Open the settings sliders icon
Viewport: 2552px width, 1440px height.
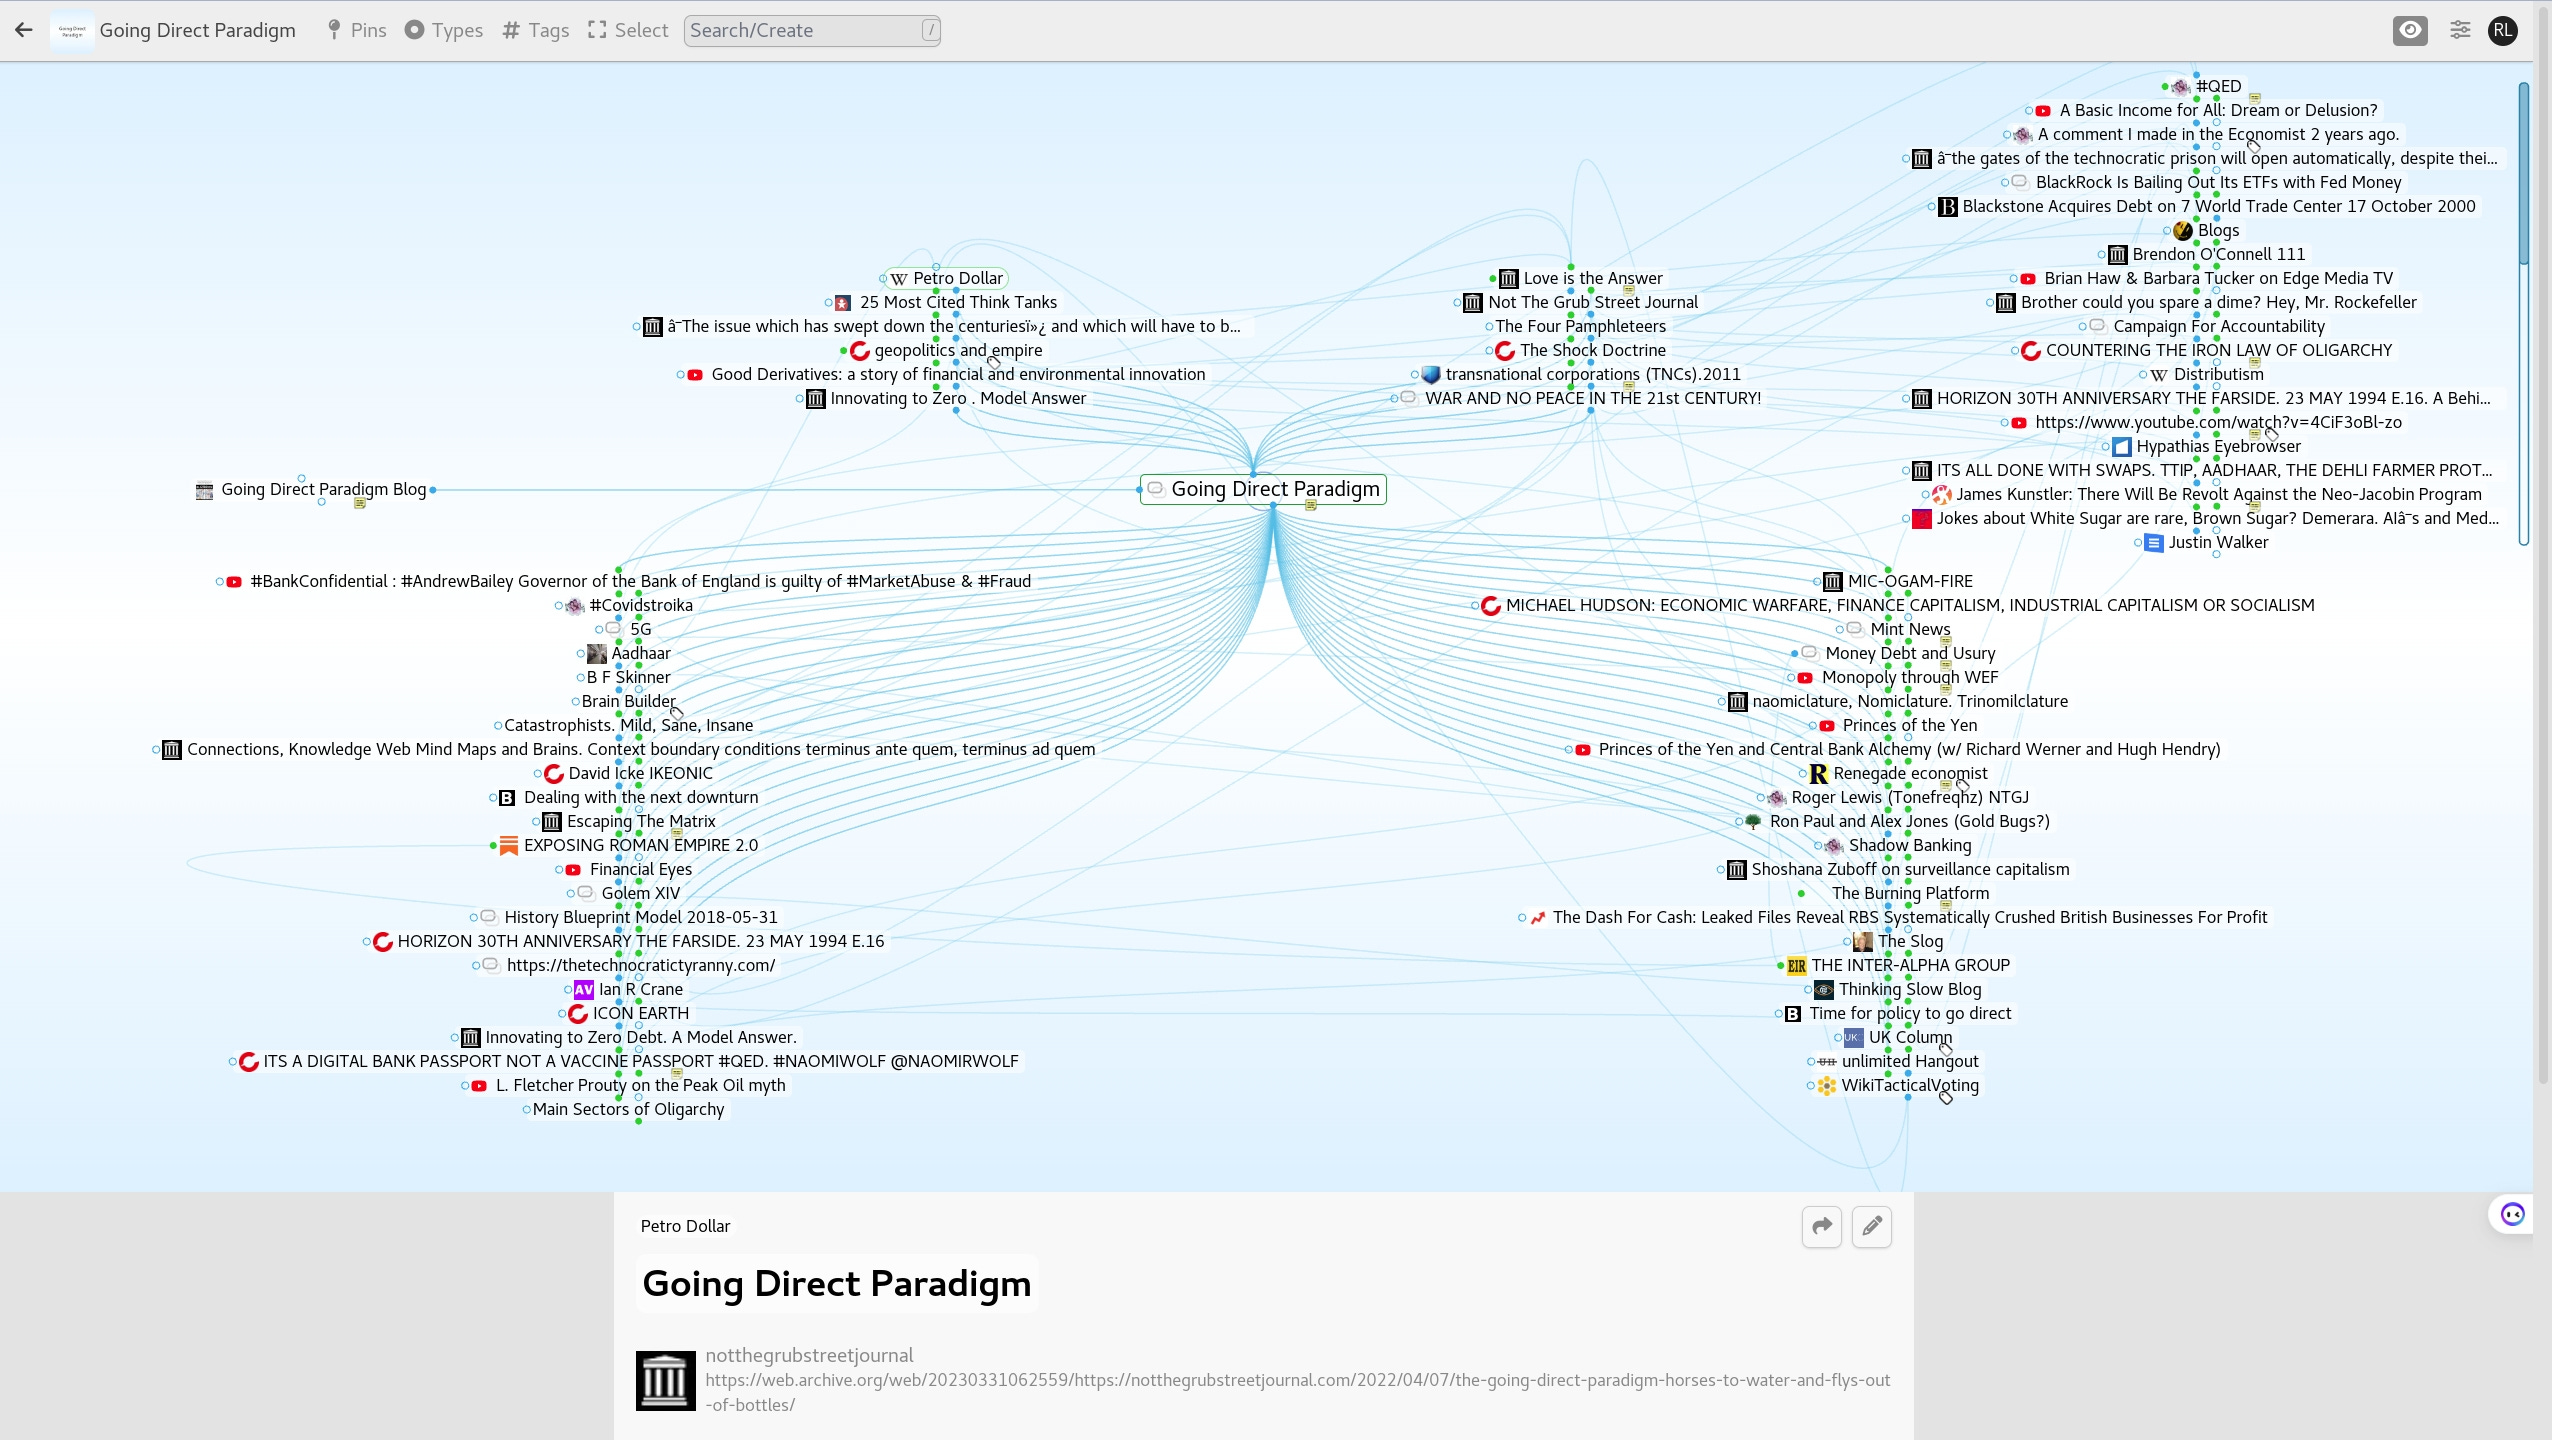pos(2460,30)
